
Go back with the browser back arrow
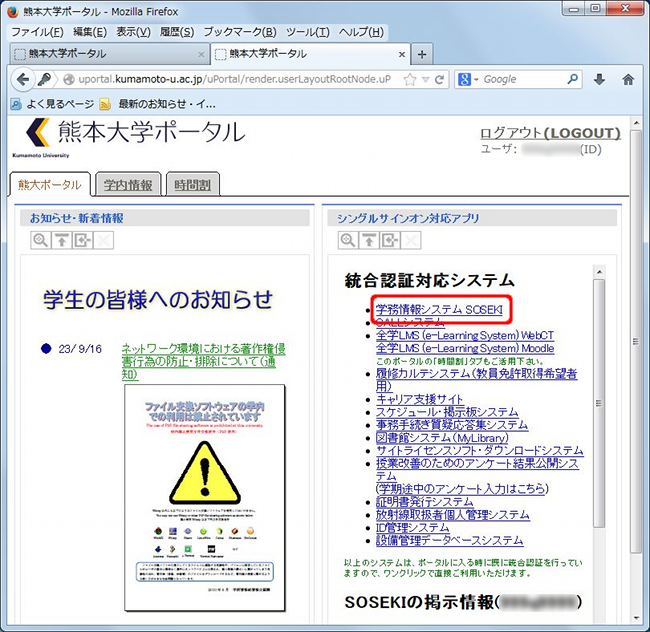pyautogui.click(x=23, y=79)
